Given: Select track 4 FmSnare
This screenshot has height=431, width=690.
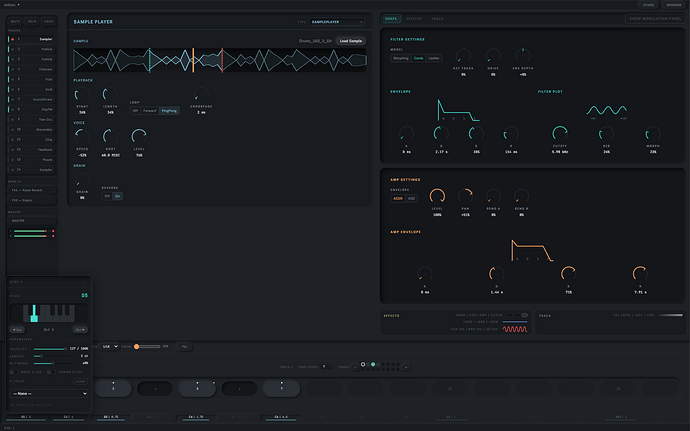Looking at the screenshot, I should click(31, 69).
